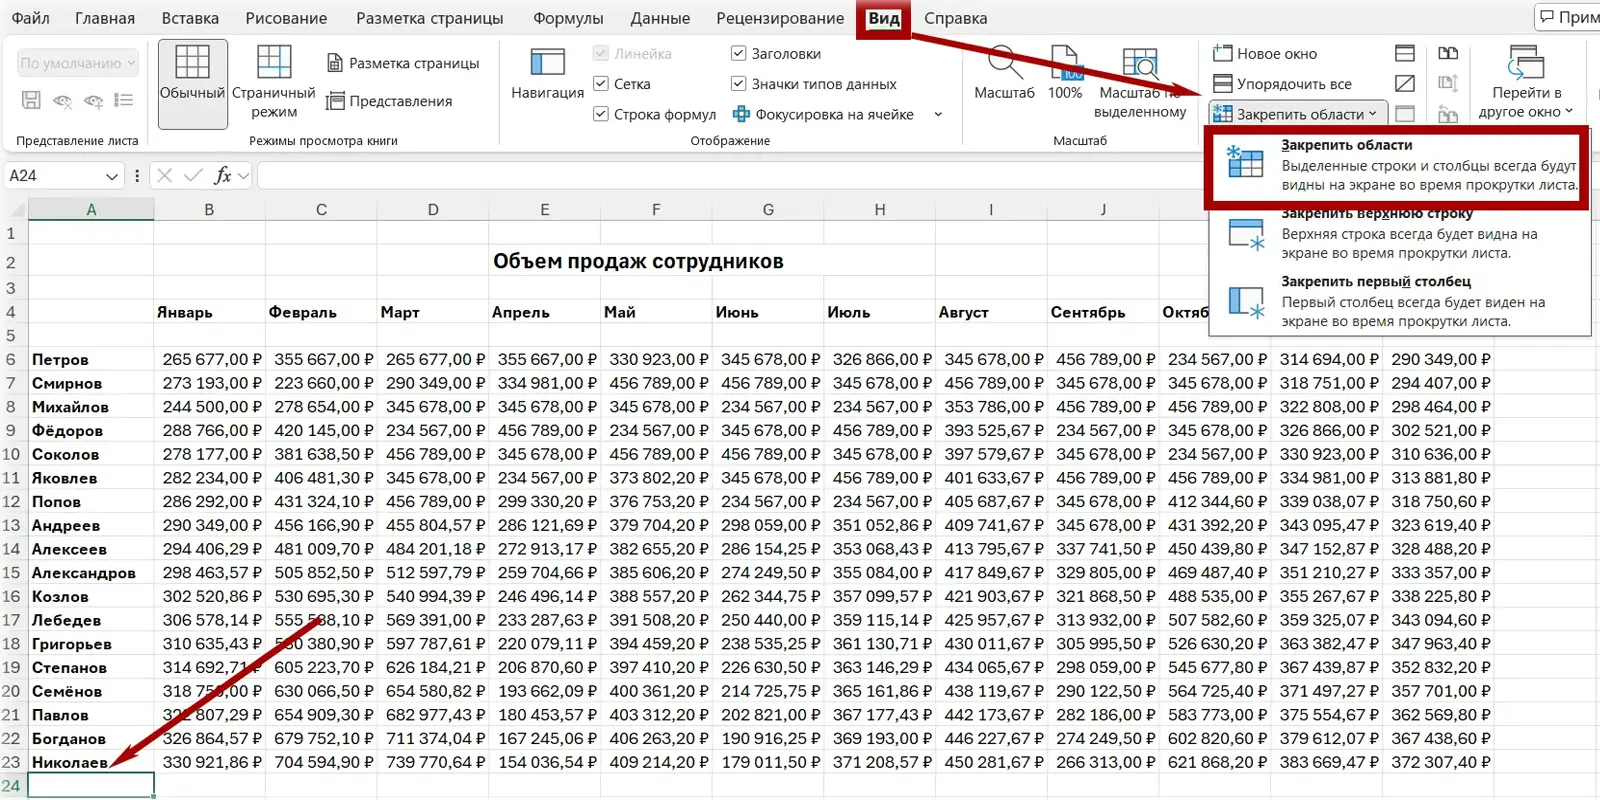Click the Сентябрь header cell
The image size is (1600, 800).
point(1104,312)
